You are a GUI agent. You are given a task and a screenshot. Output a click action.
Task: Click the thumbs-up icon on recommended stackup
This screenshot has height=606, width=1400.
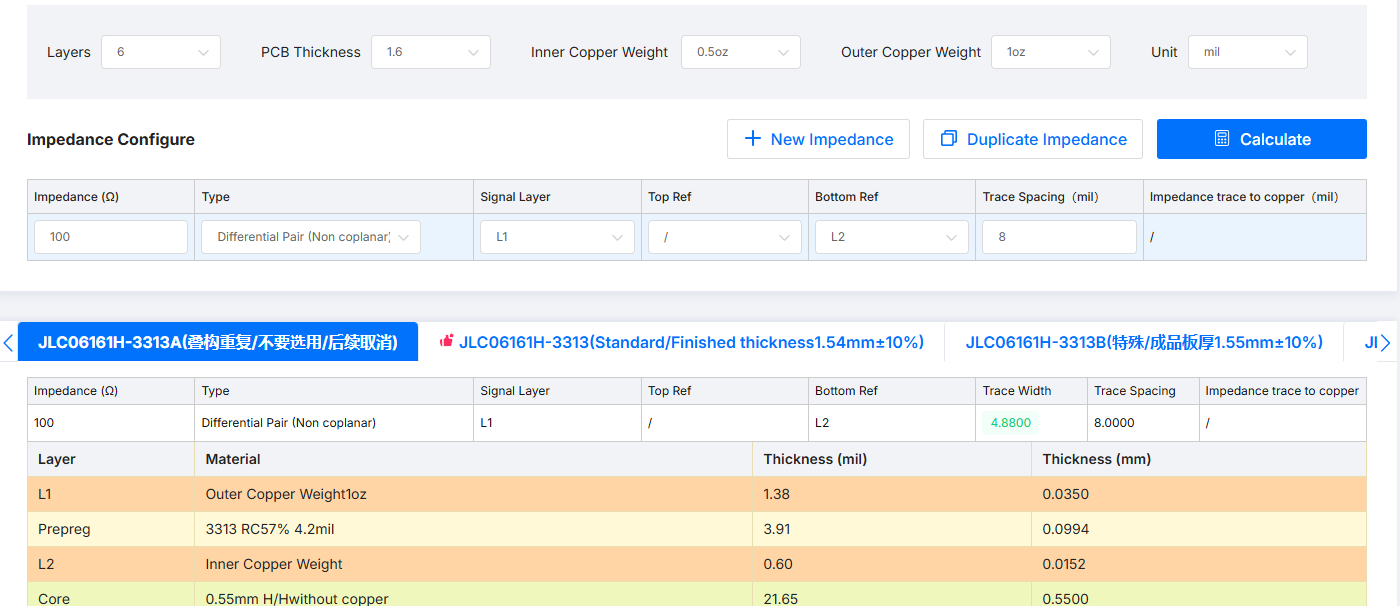447,342
